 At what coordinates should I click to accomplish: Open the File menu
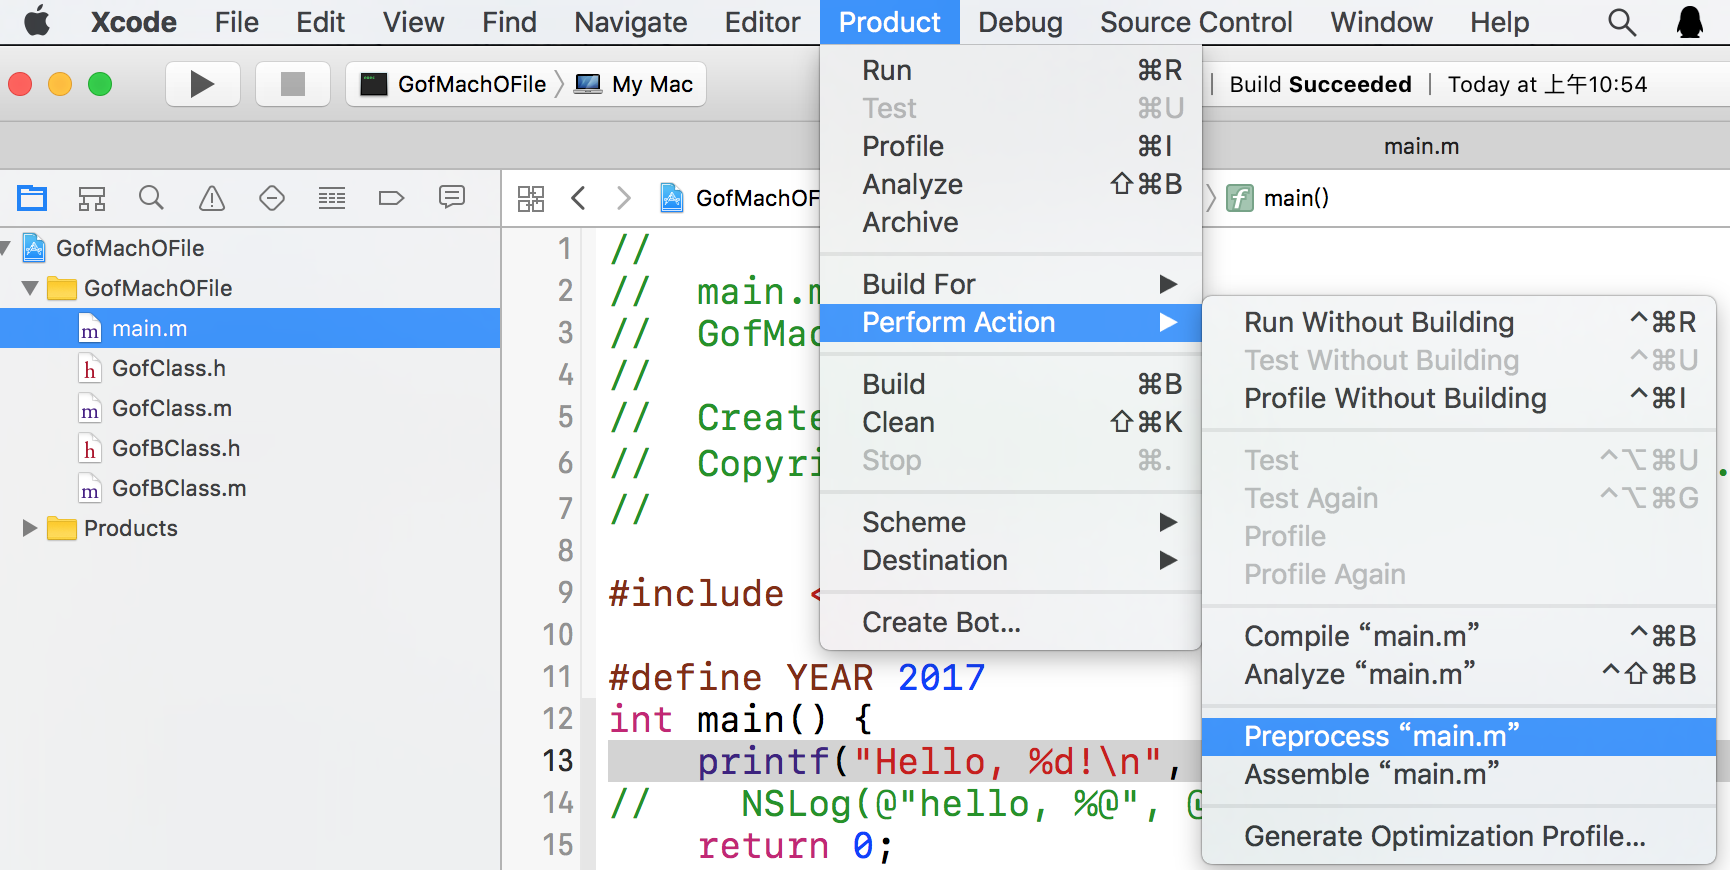[236, 22]
